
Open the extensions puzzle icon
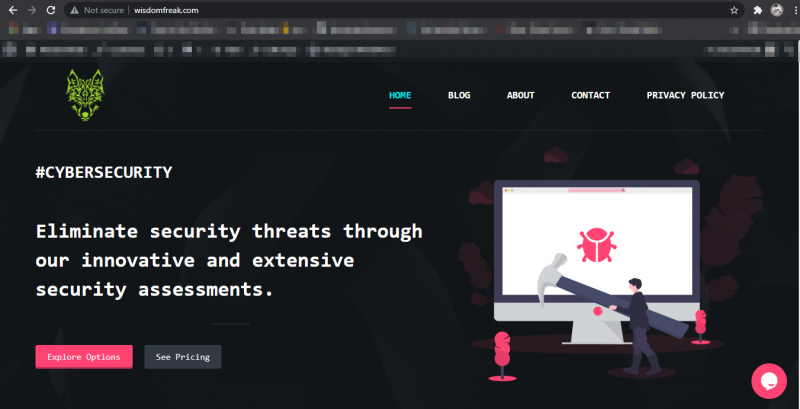pyautogui.click(x=757, y=10)
